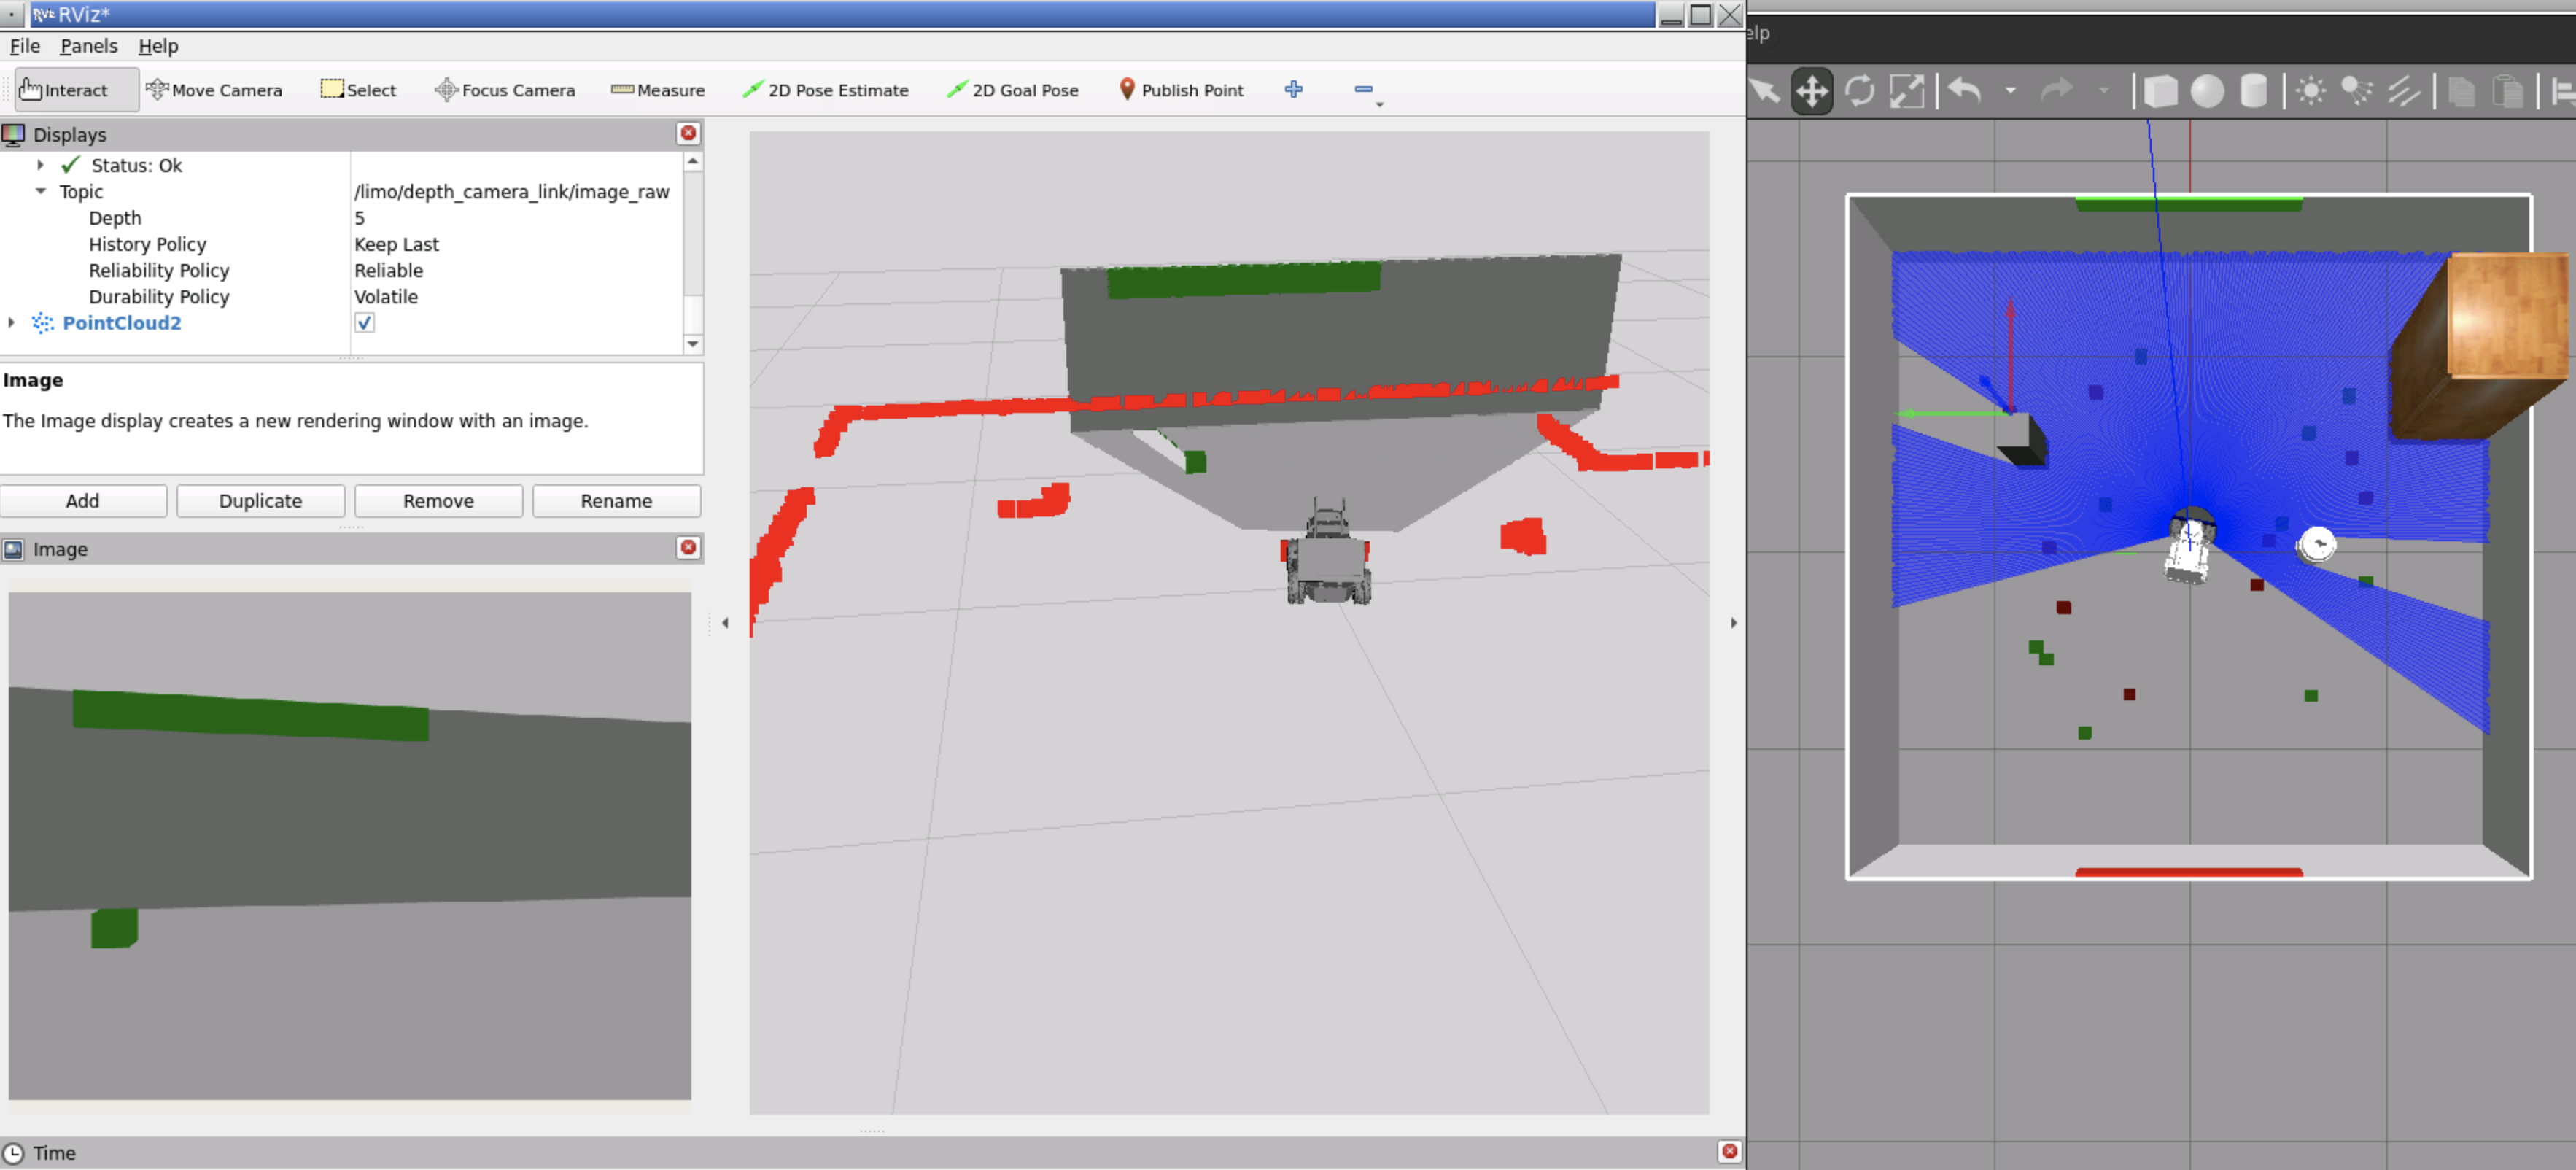
Task: Open the Gazebo undo history dropdown arrow
Action: [x=2010, y=91]
